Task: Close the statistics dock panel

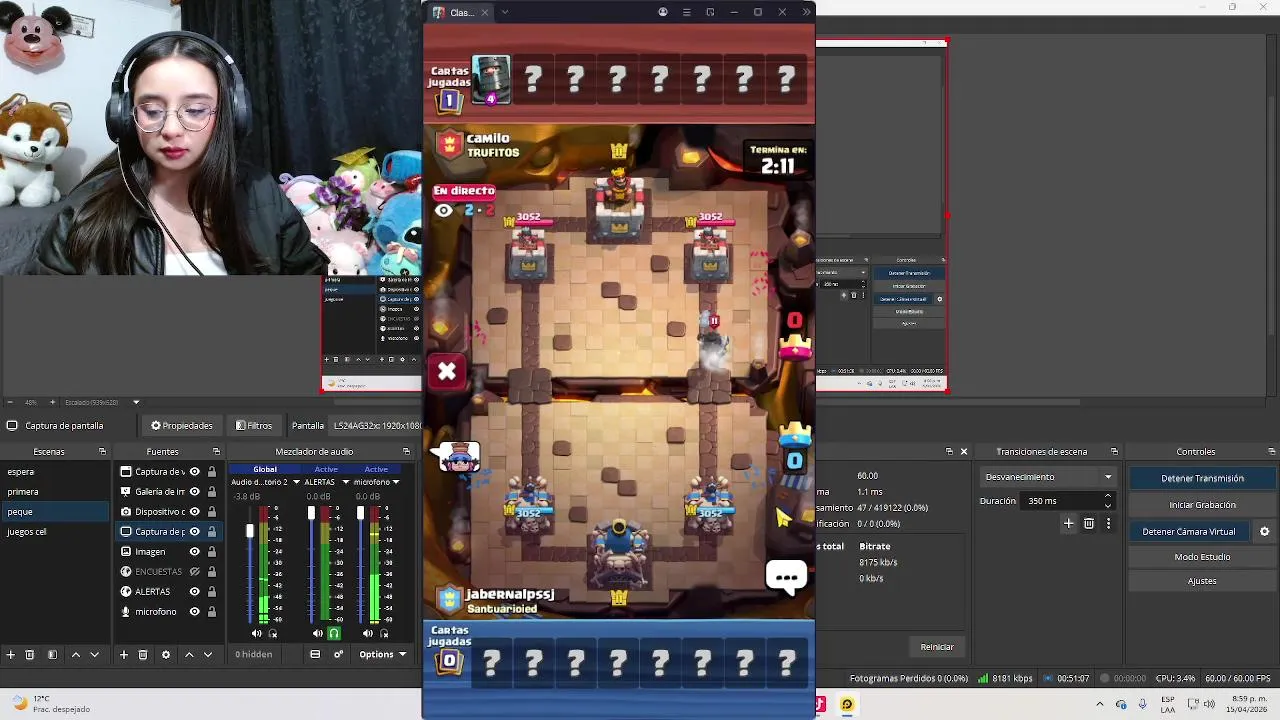Action: point(964,451)
